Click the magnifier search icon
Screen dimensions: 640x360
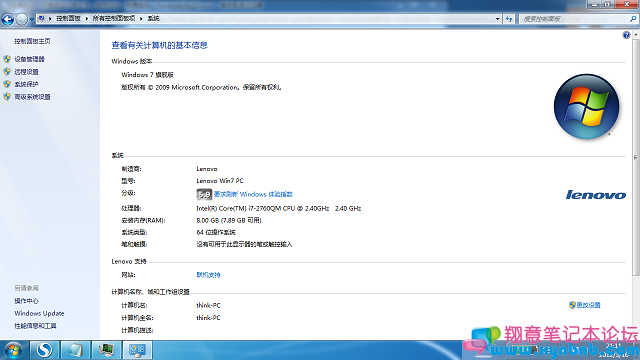[633, 19]
